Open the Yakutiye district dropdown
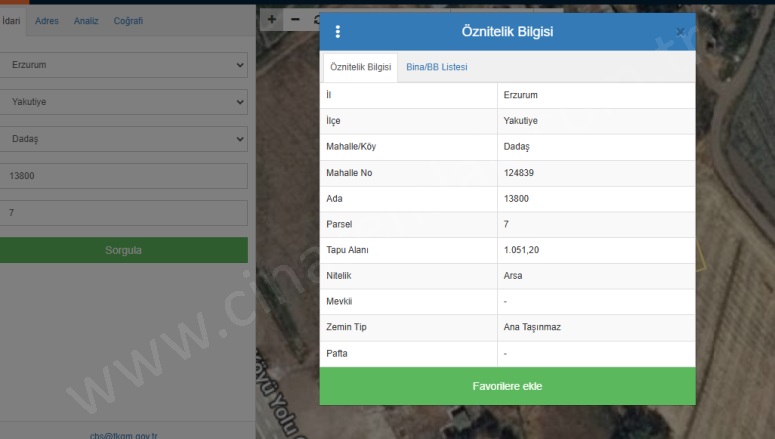Screen dimensions: 775x439 [x=123, y=102]
